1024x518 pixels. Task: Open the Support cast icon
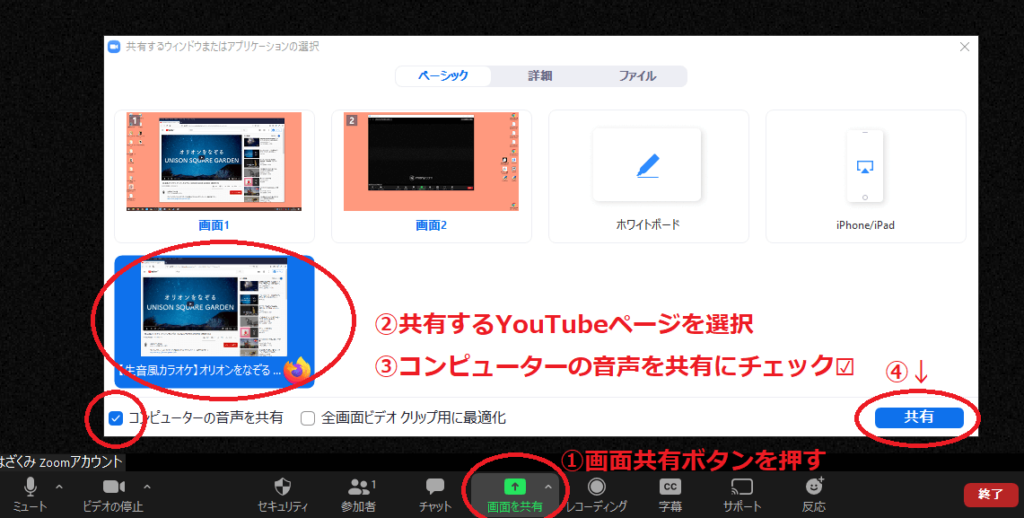coord(742,487)
